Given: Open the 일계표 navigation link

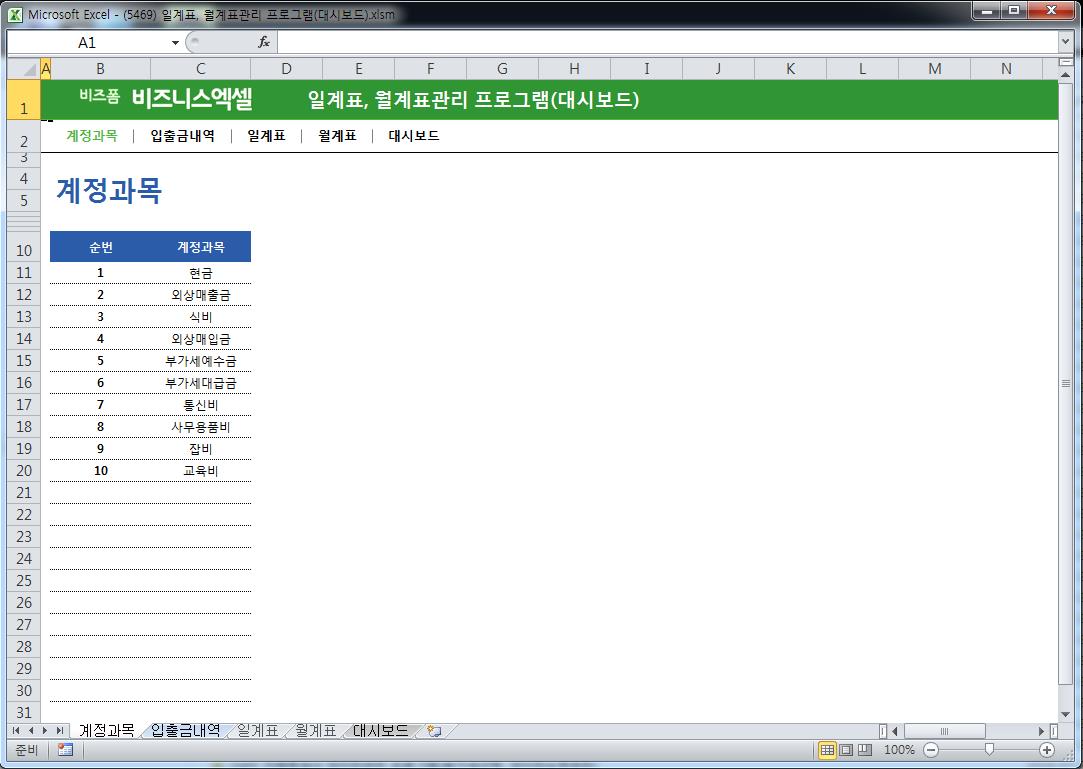Looking at the screenshot, I should pos(266,136).
